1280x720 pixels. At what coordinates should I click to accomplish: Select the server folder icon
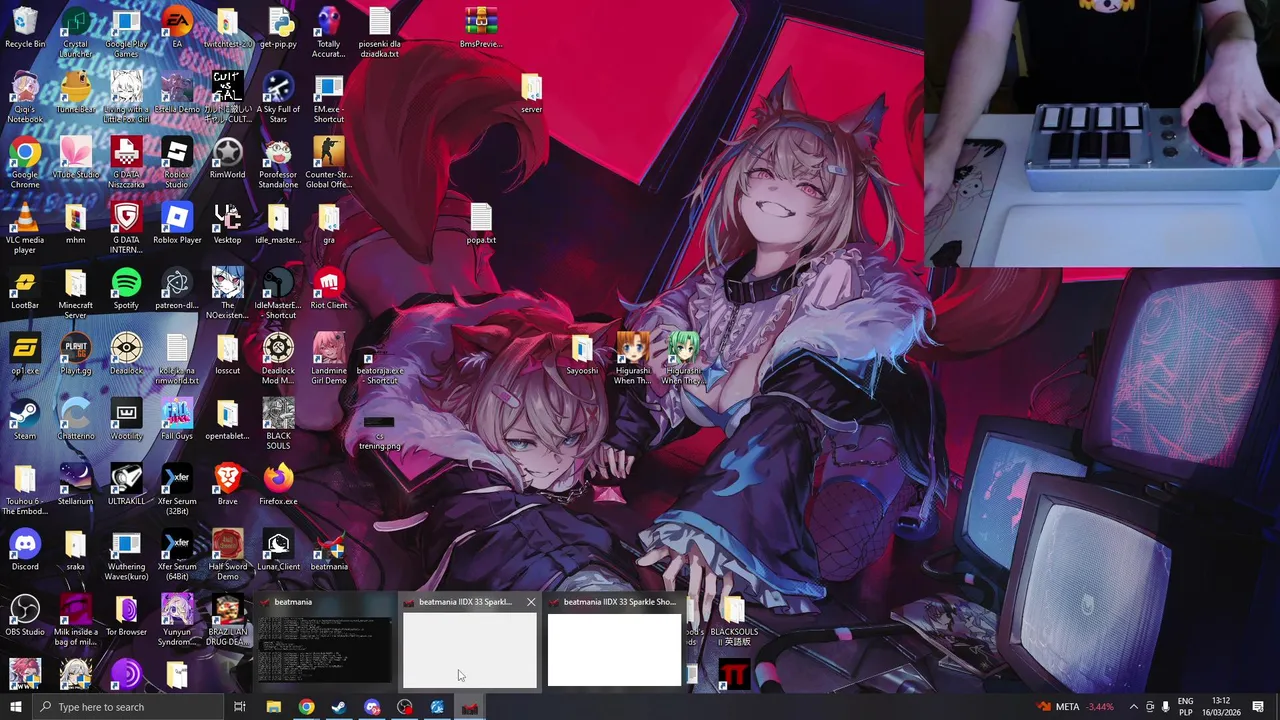point(531,93)
